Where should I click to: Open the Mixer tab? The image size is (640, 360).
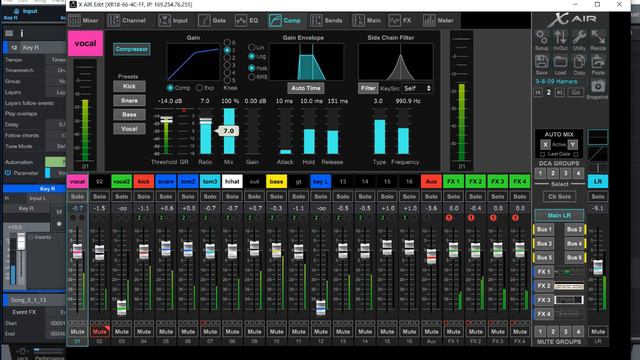[x=84, y=20]
